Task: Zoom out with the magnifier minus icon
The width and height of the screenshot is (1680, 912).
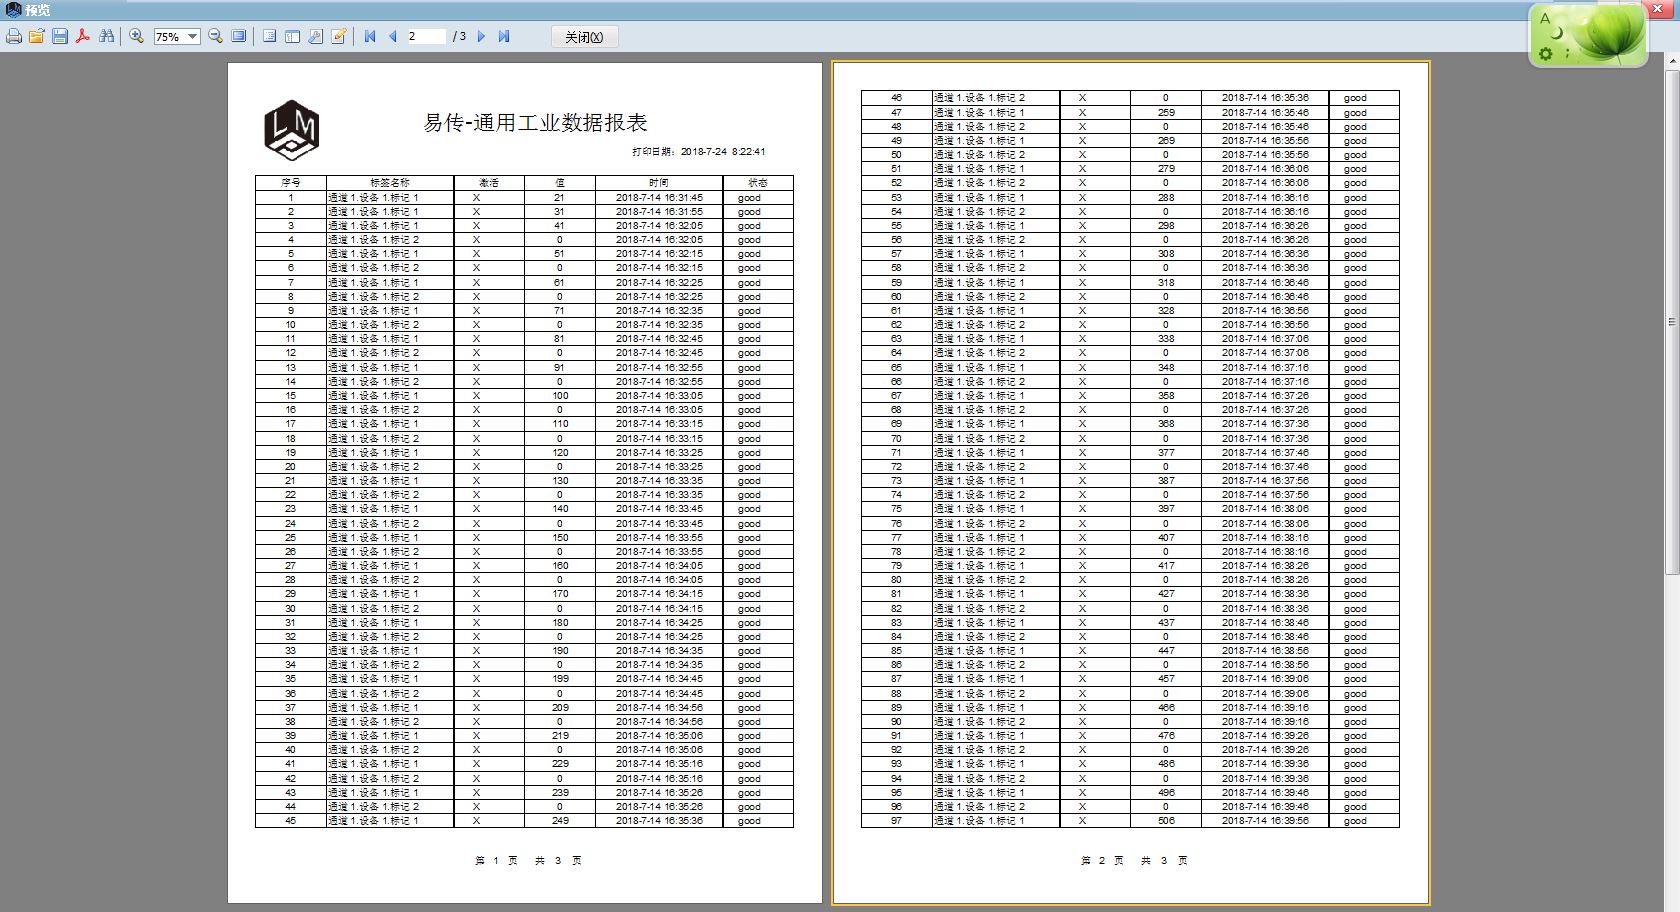Action: pyautogui.click(x=215, y=37)
